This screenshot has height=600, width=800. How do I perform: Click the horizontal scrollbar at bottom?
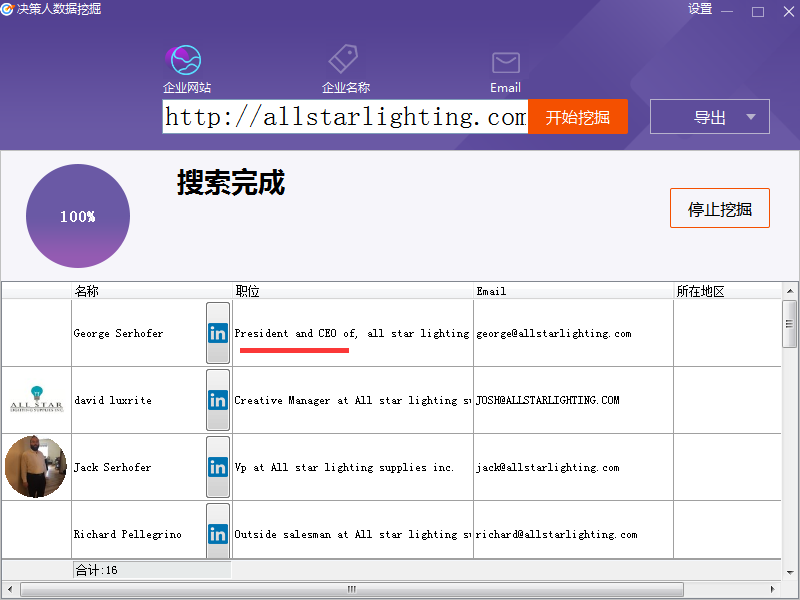tap(350, 589)
